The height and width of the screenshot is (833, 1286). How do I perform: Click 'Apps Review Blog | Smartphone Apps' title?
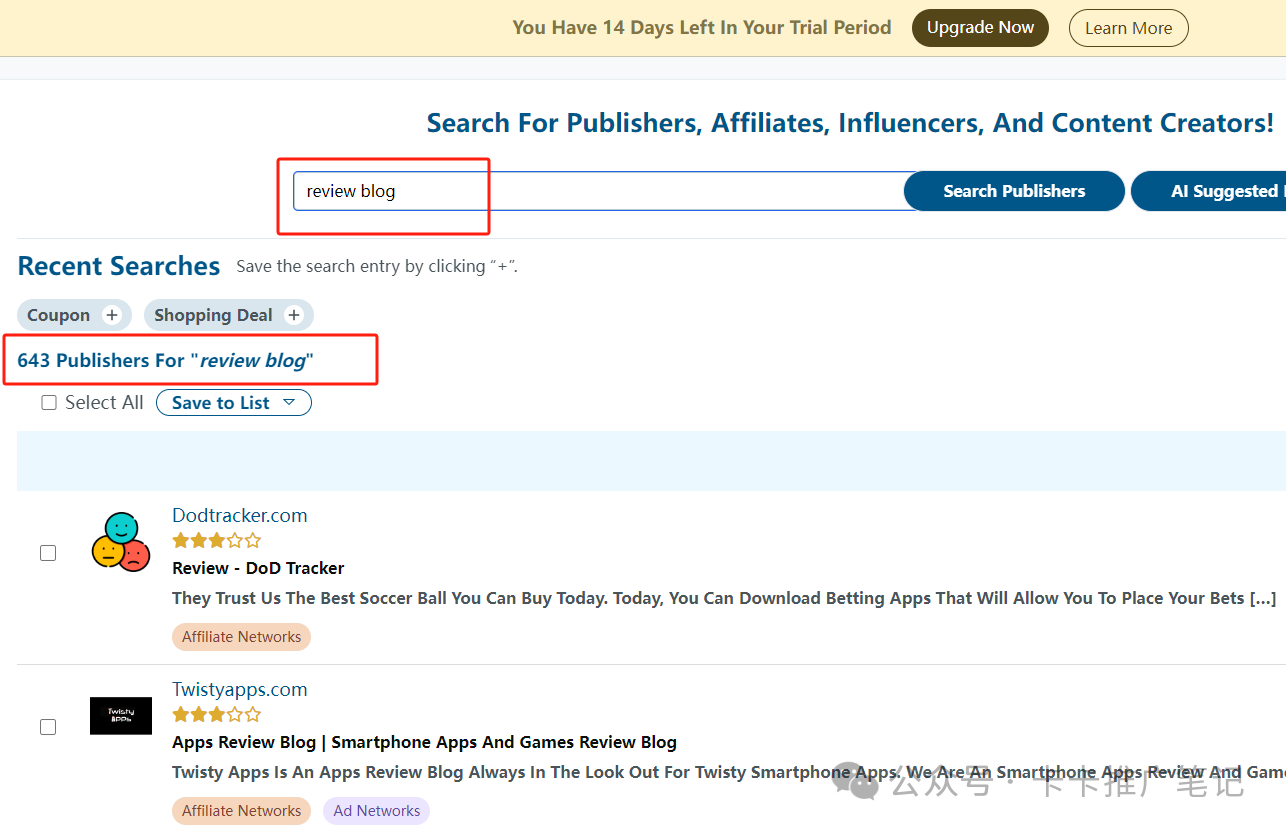[x=424, y=742]
